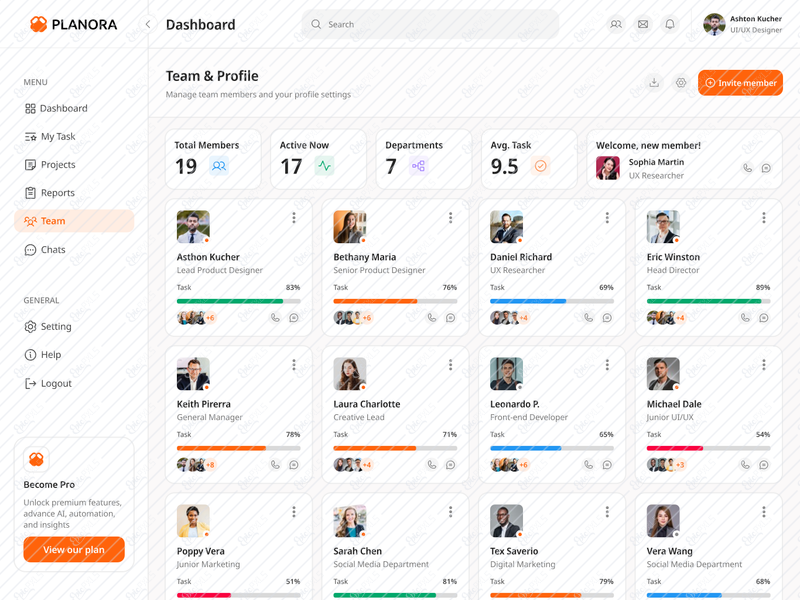Click the download icon beside Invite member
Viewport: 800px width, 600px height.
(x=654, y=83)
